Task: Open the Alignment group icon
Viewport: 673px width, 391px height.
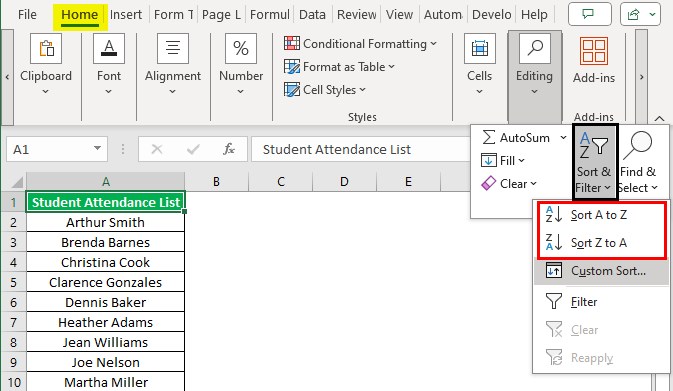Action: point(173,48)
